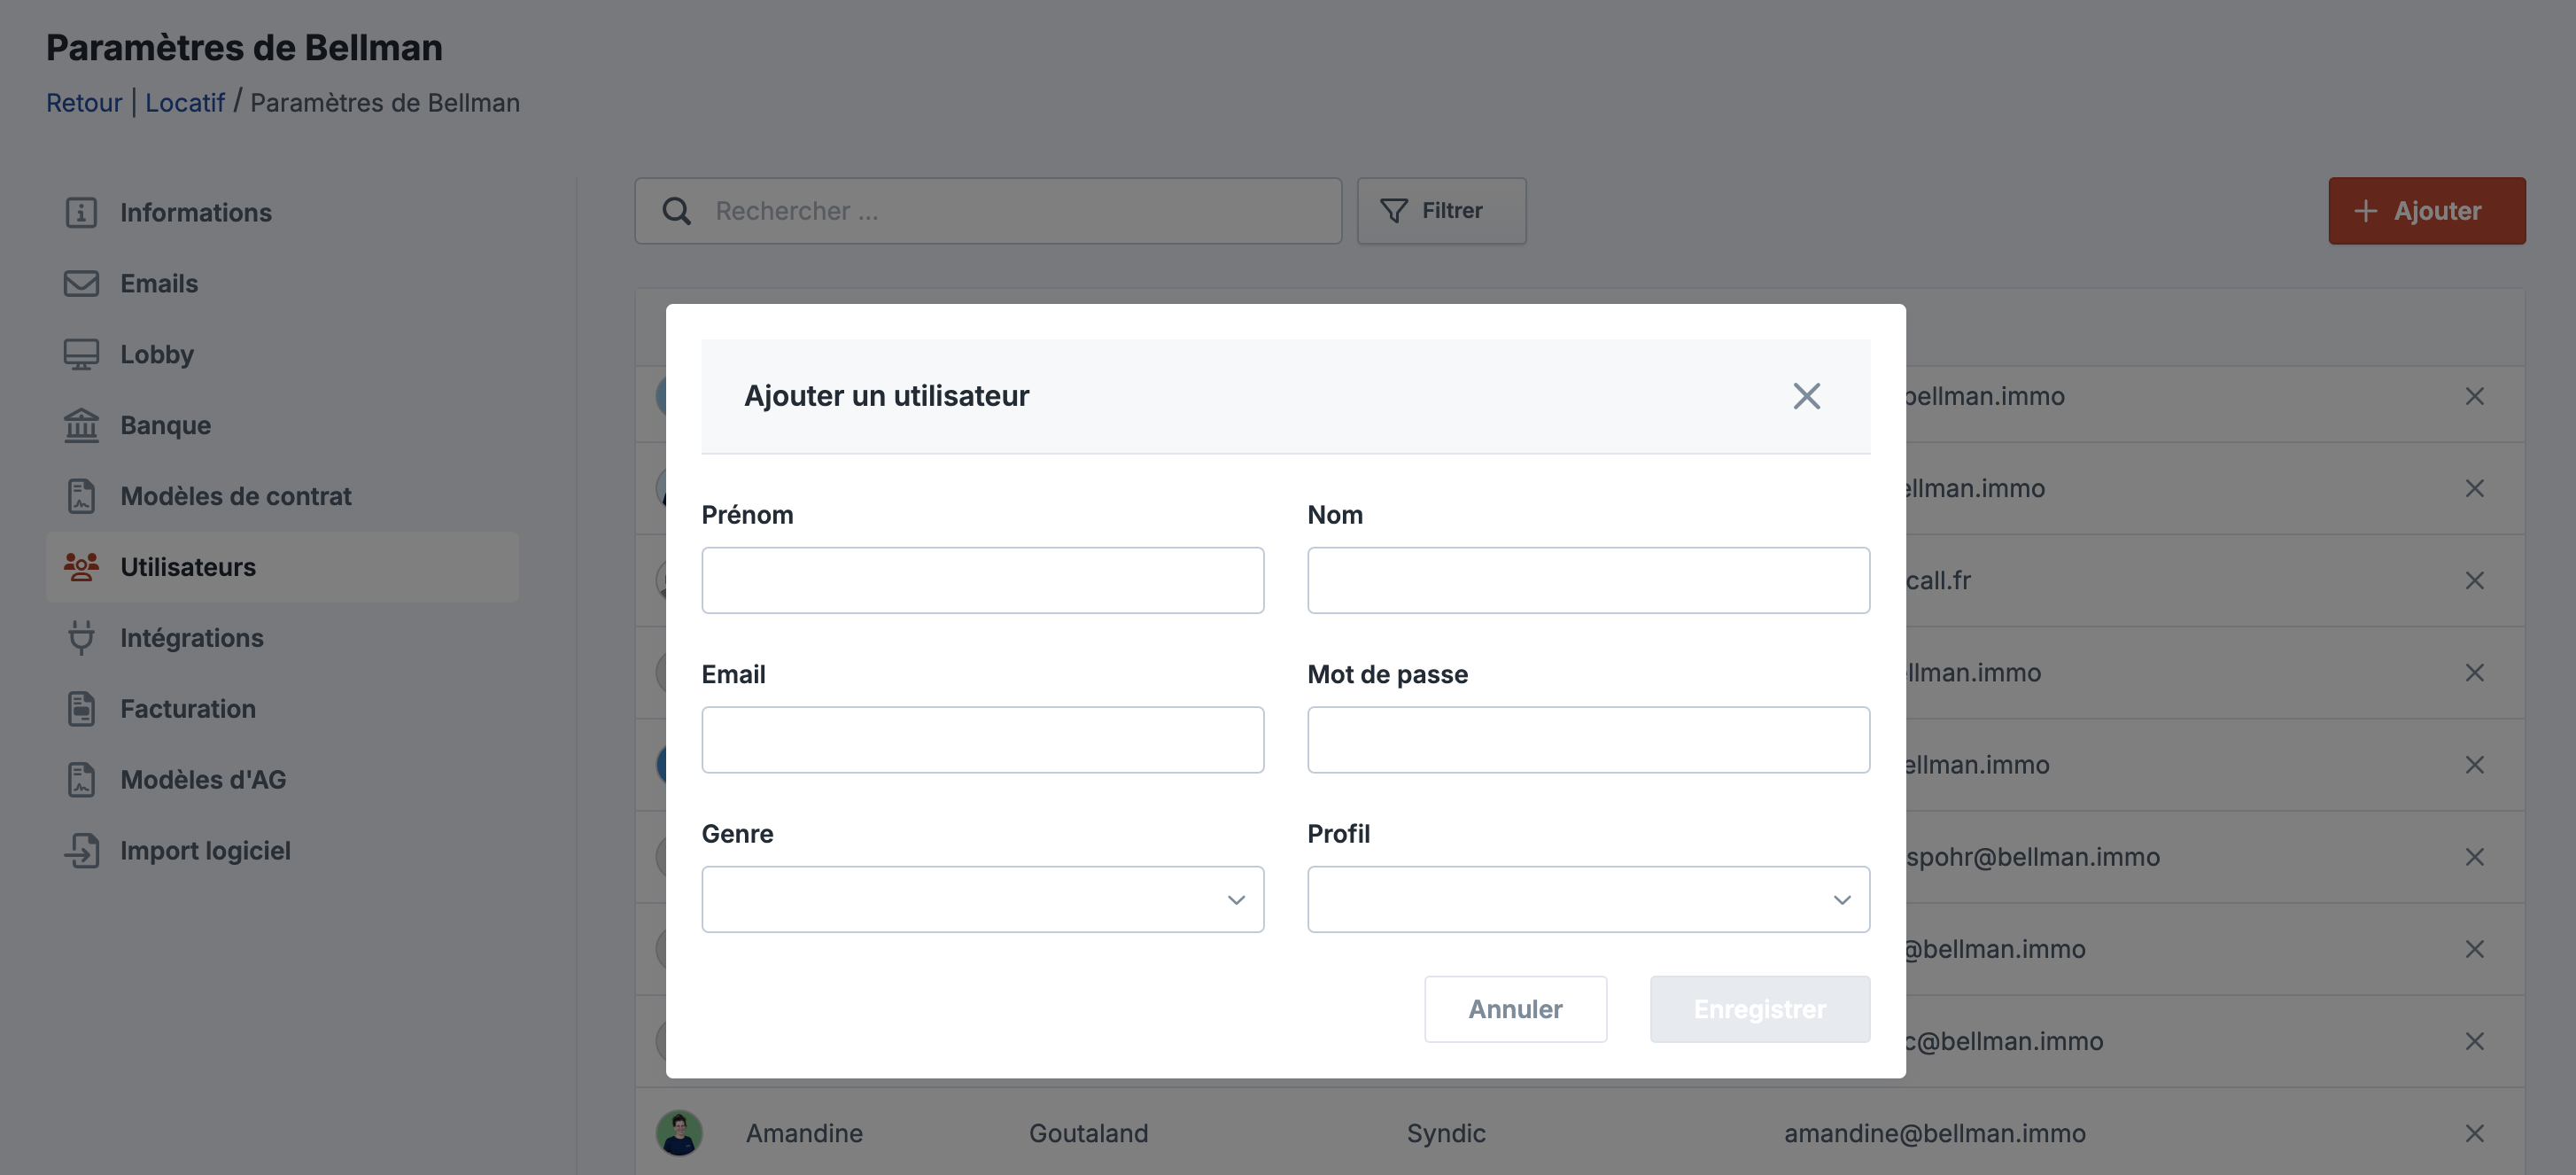Open Import logiciel section
The image size is (2576, 1175).
click(x=282, y=850)
